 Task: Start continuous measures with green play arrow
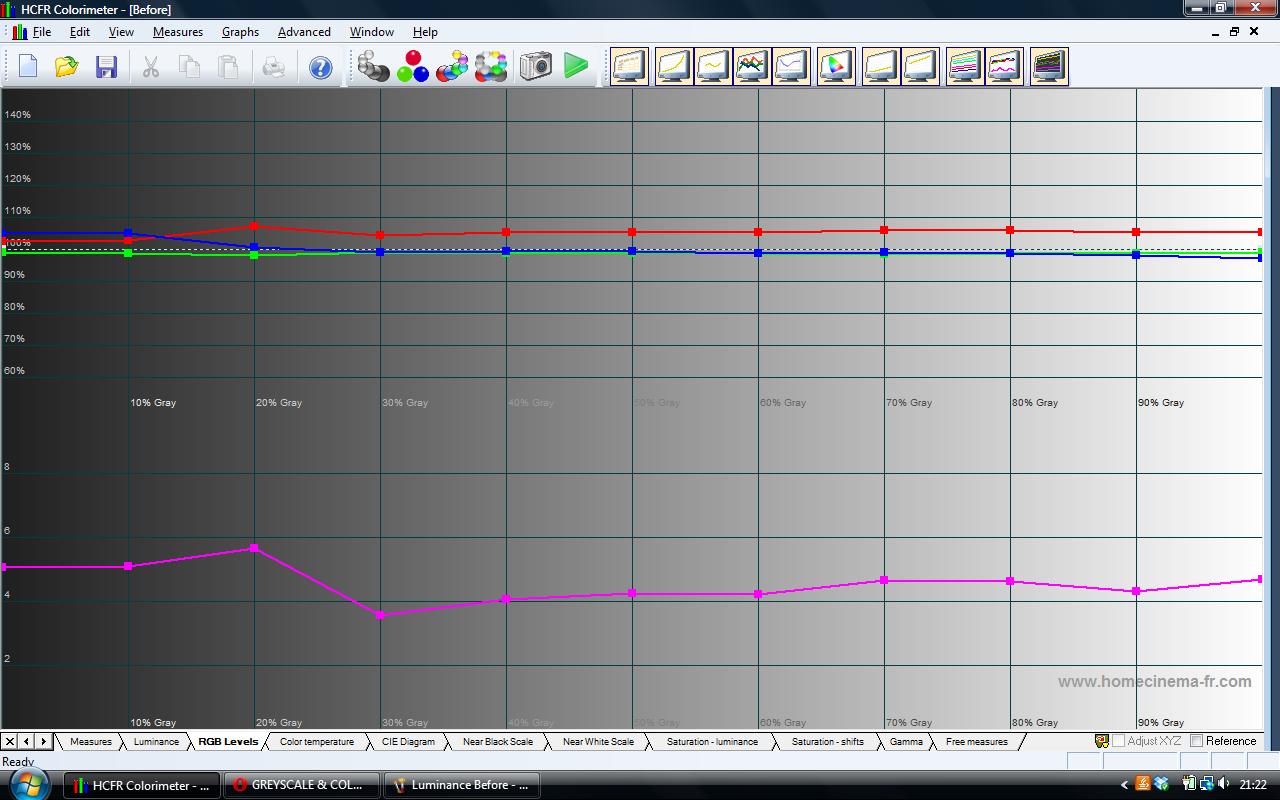tap(576, 67)
